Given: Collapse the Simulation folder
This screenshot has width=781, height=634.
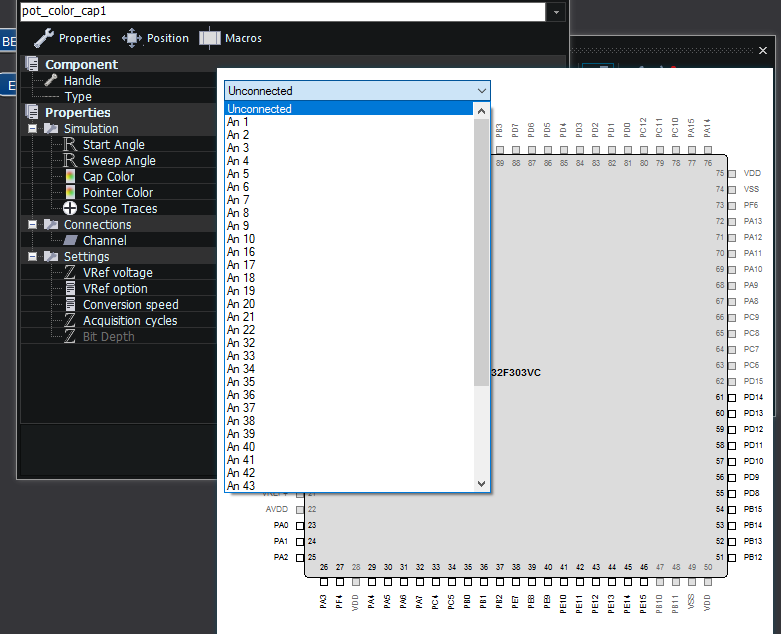Looking at the screenshot, I should (32, 128).
